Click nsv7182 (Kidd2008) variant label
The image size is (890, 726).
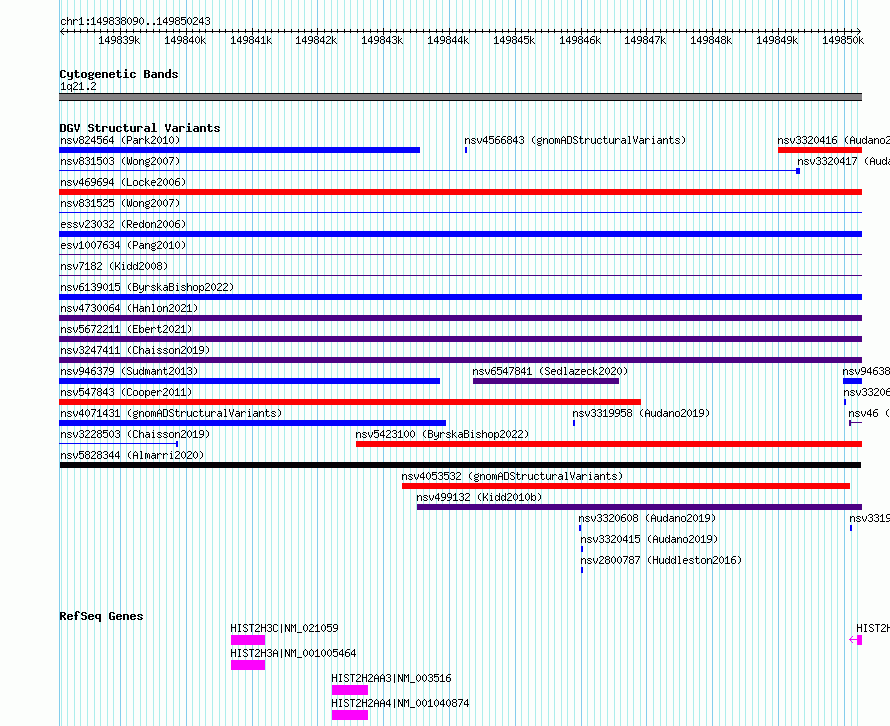(x=114, y=266)
